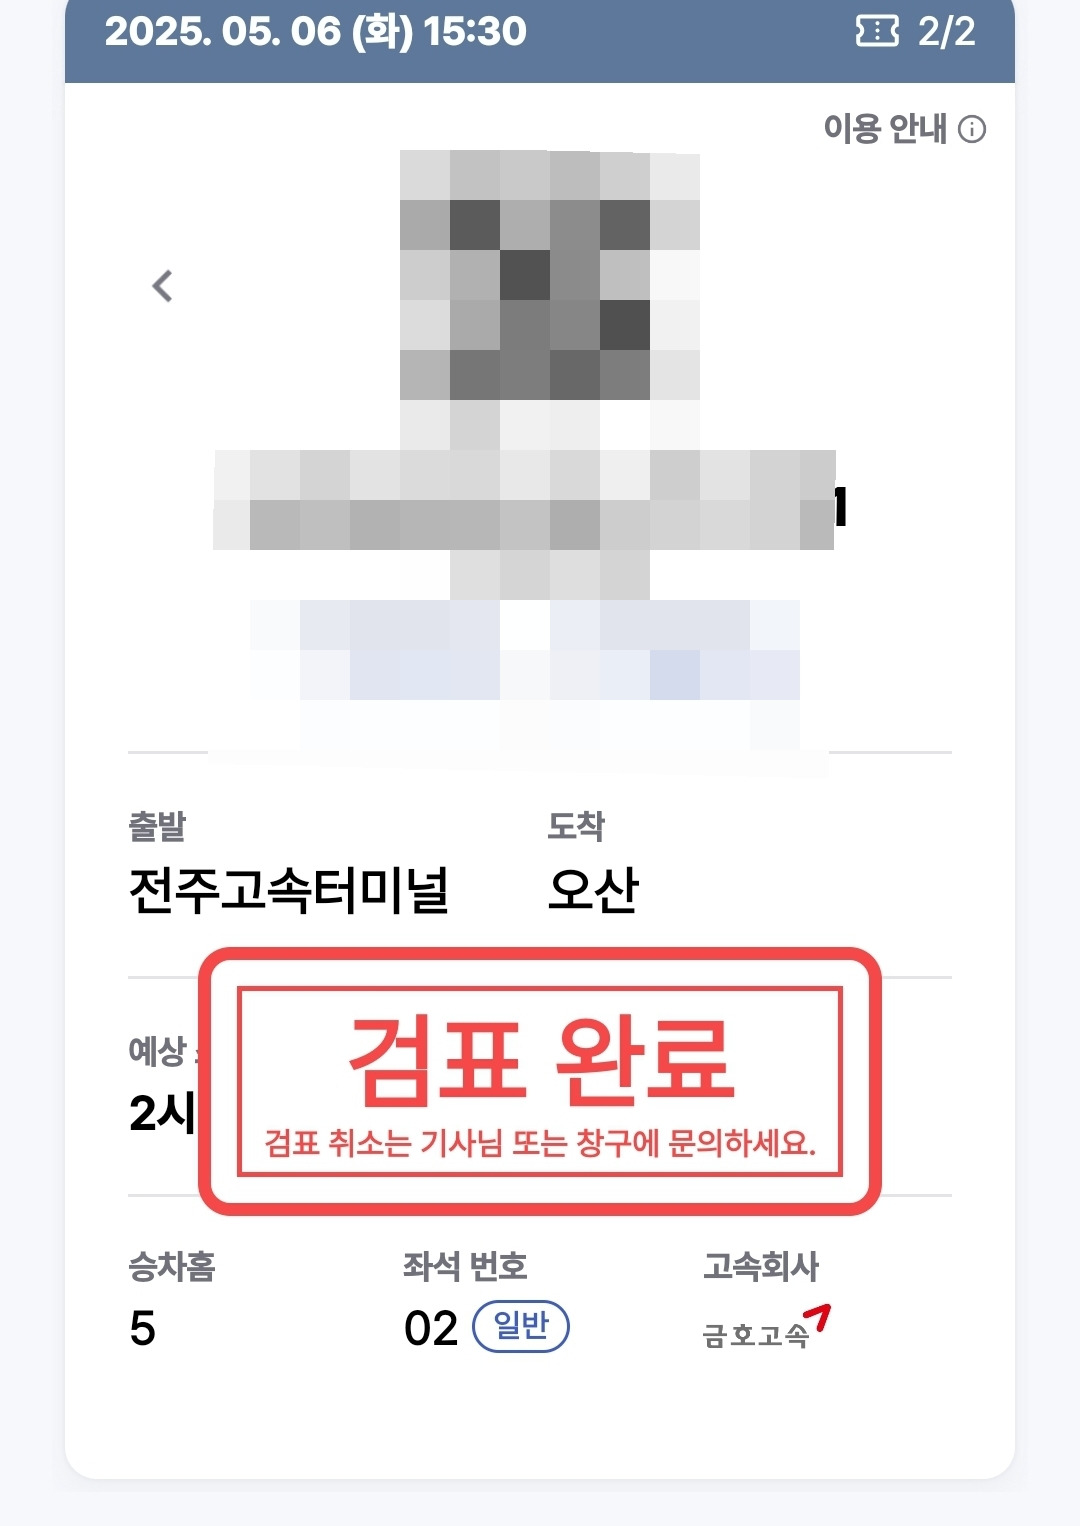The image size is (1080, 1526).
Task: Tap the 고속회사 label
Action: click(761, 1266)
